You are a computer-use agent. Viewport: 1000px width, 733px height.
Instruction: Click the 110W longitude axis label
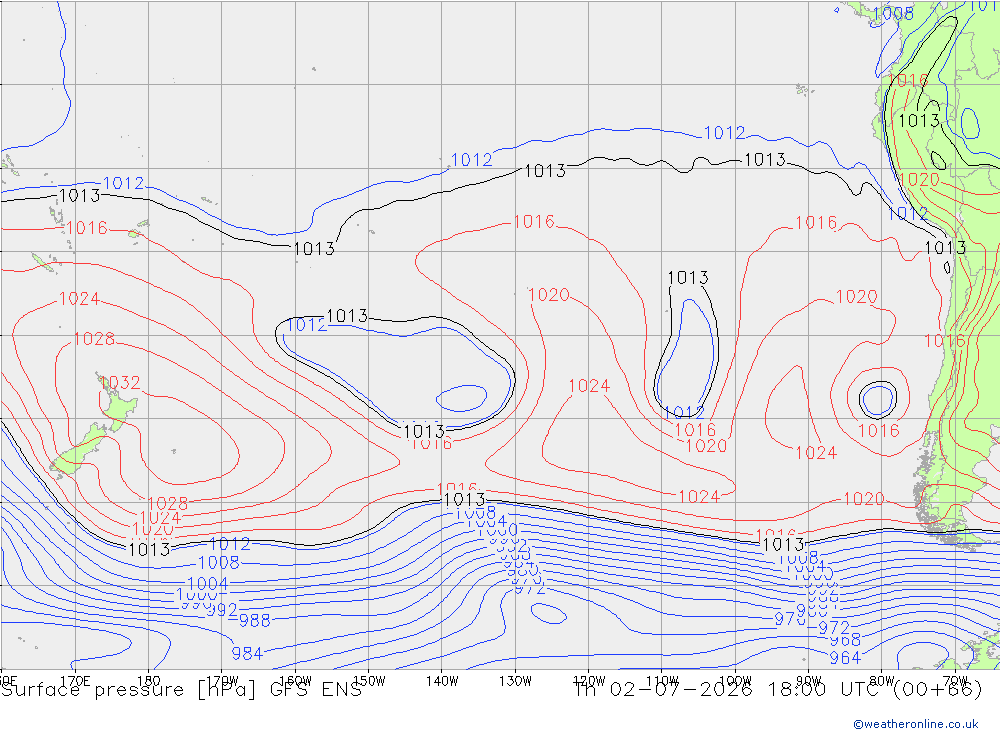point(662,681)
